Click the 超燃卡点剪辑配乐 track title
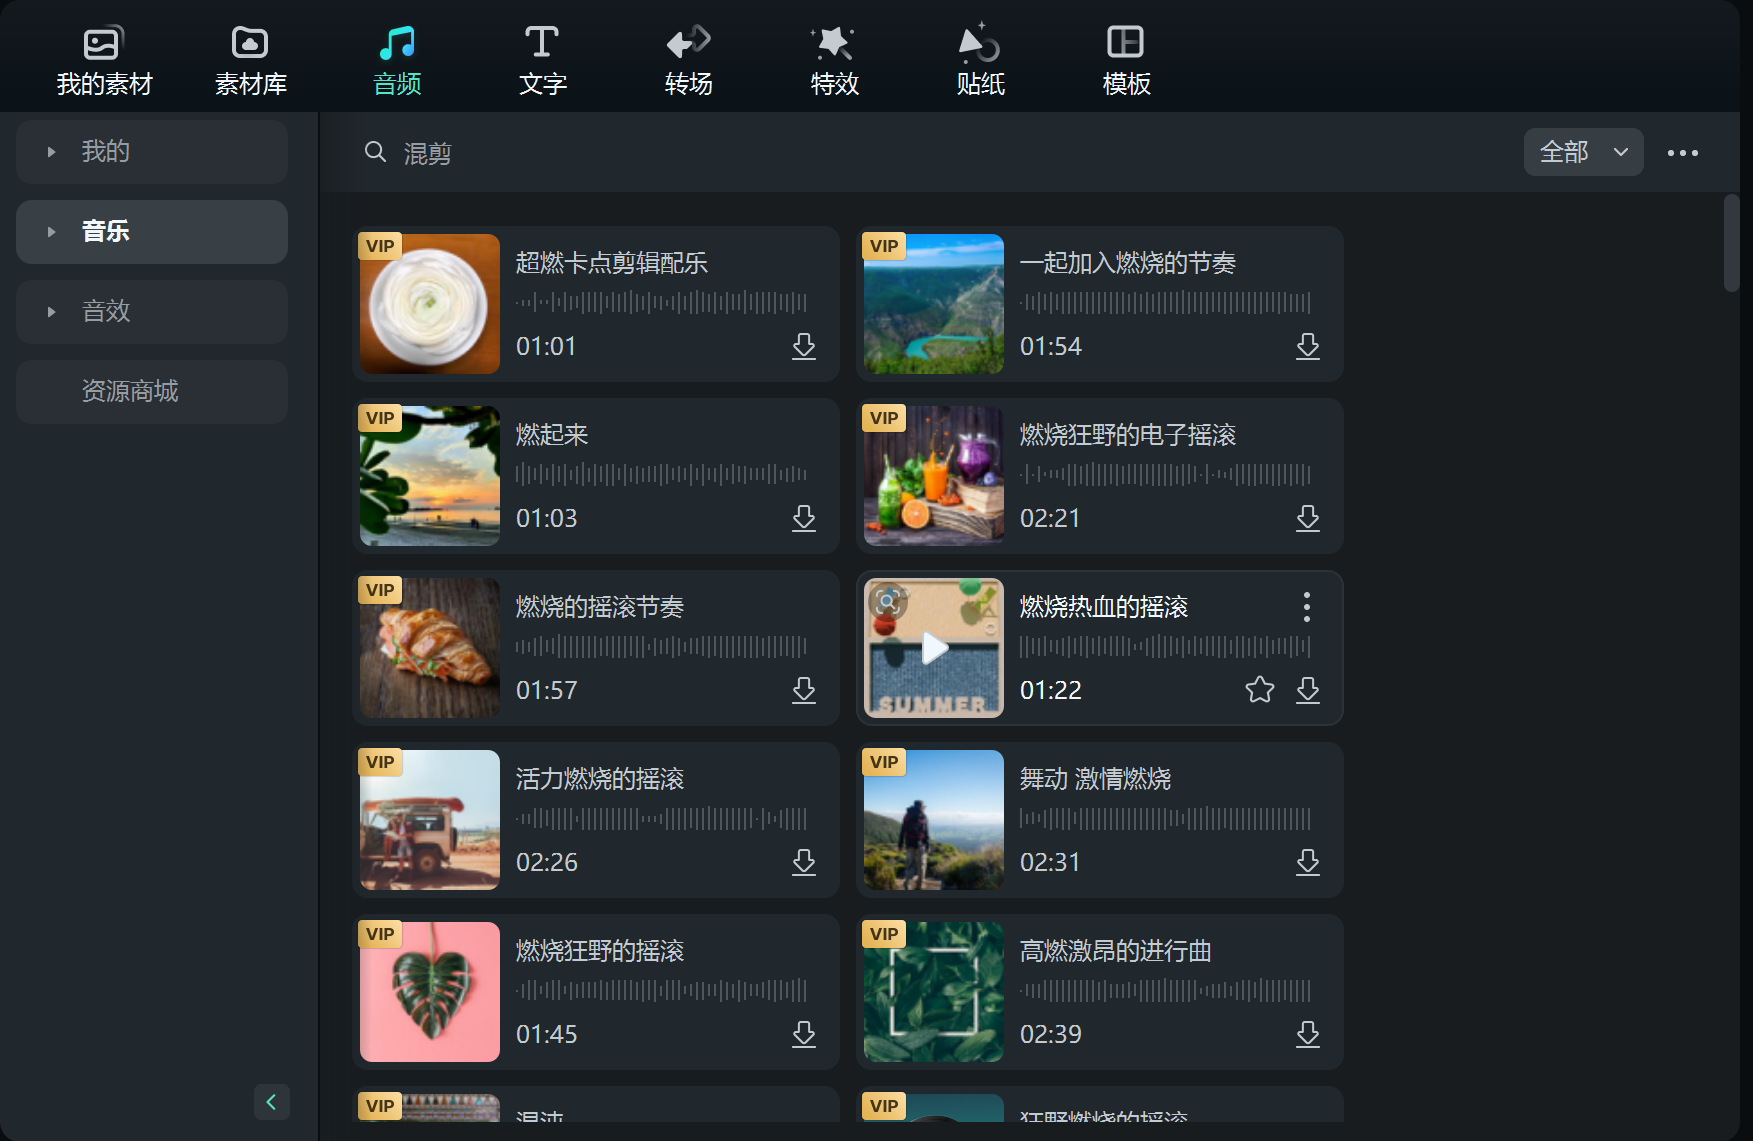The image size is (1753, 1141). pyautogui.click(x=612, y=263)
